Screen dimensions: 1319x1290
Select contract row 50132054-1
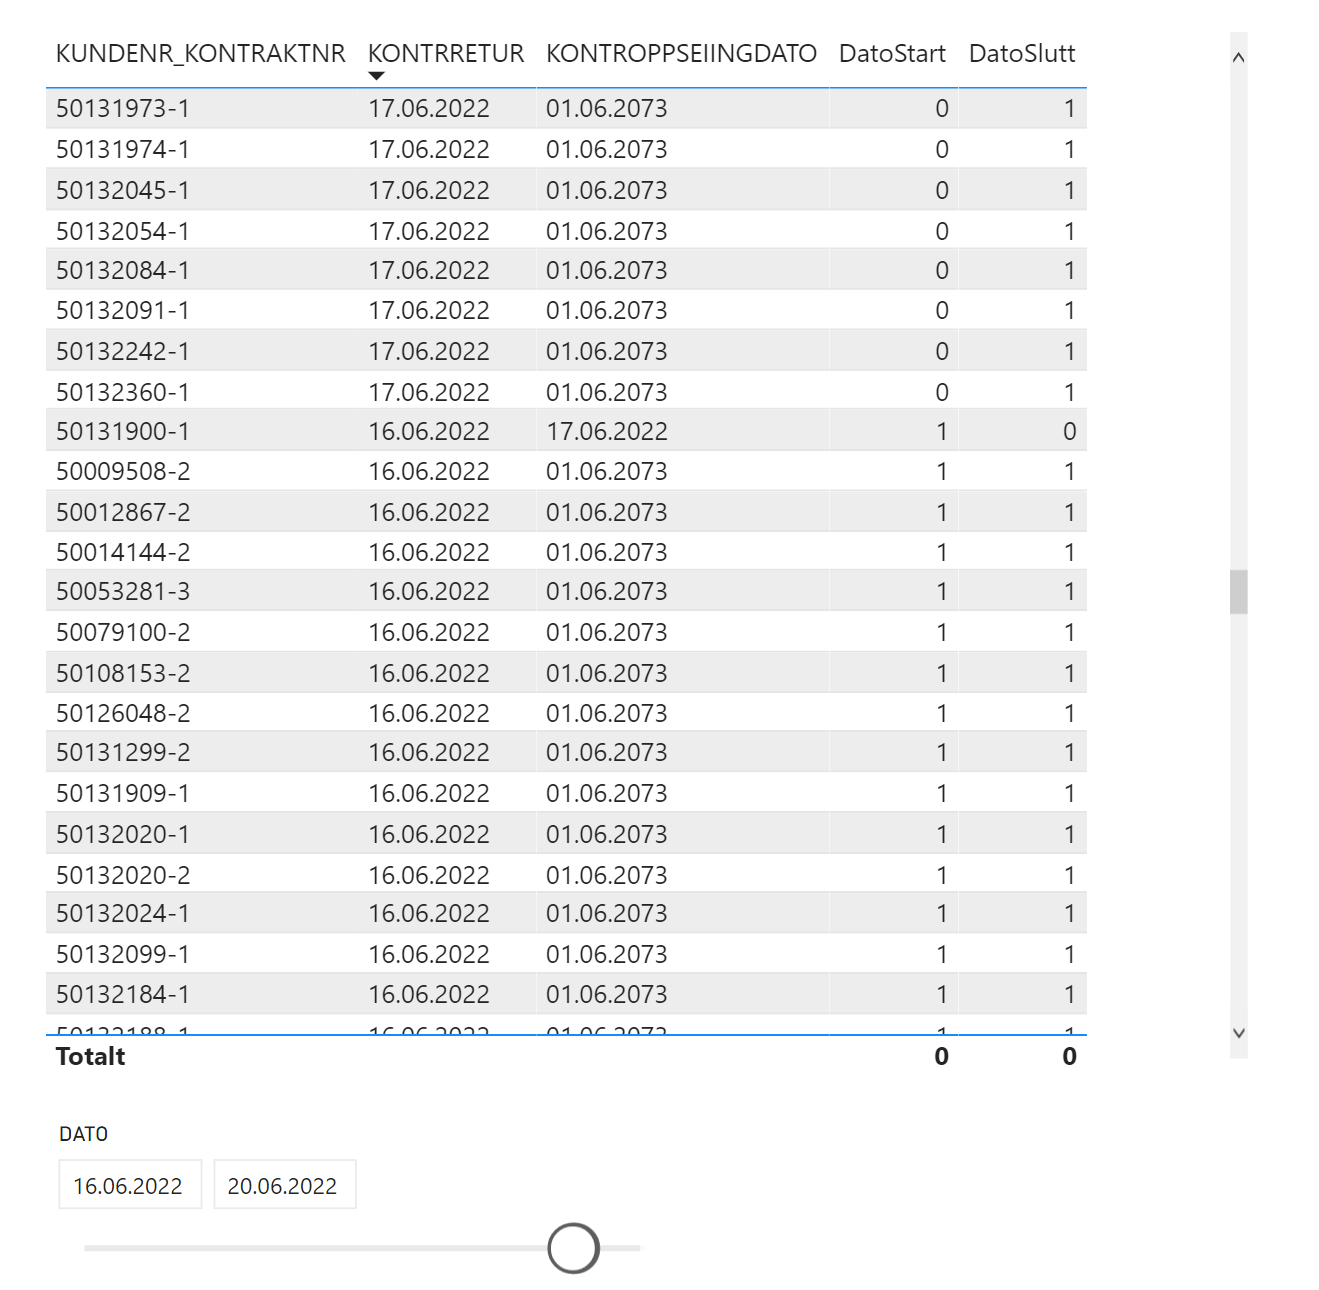[566, 230]
